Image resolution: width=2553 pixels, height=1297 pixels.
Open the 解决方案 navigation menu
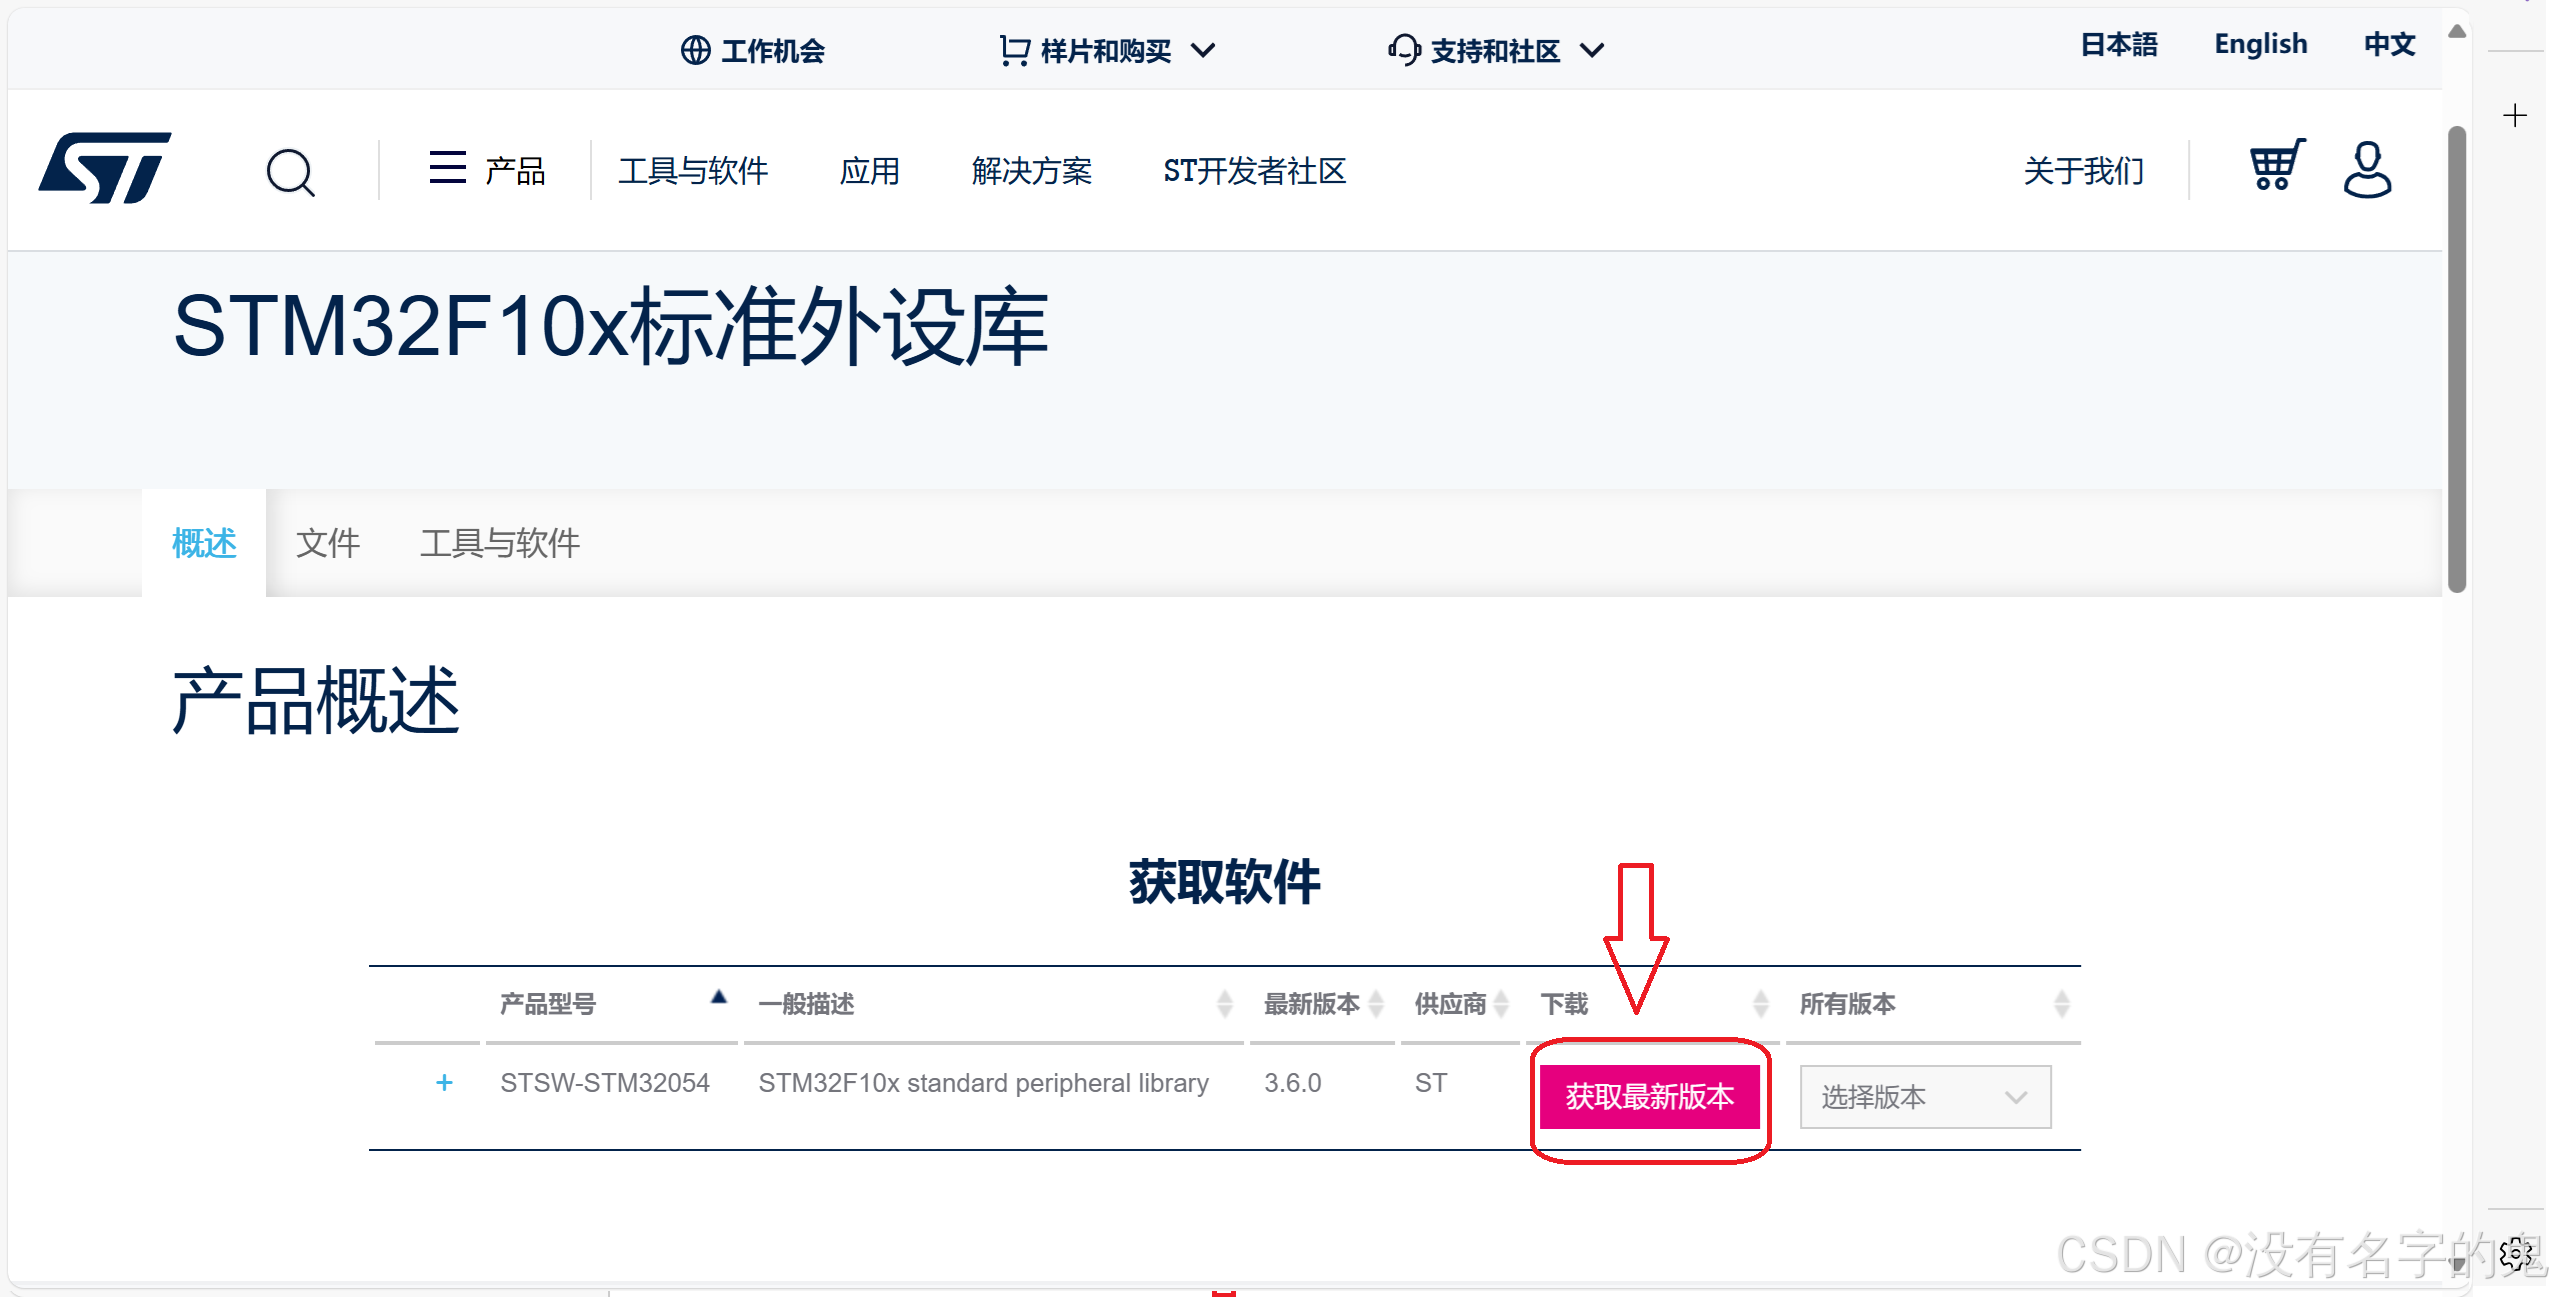tap(1031, 171)
